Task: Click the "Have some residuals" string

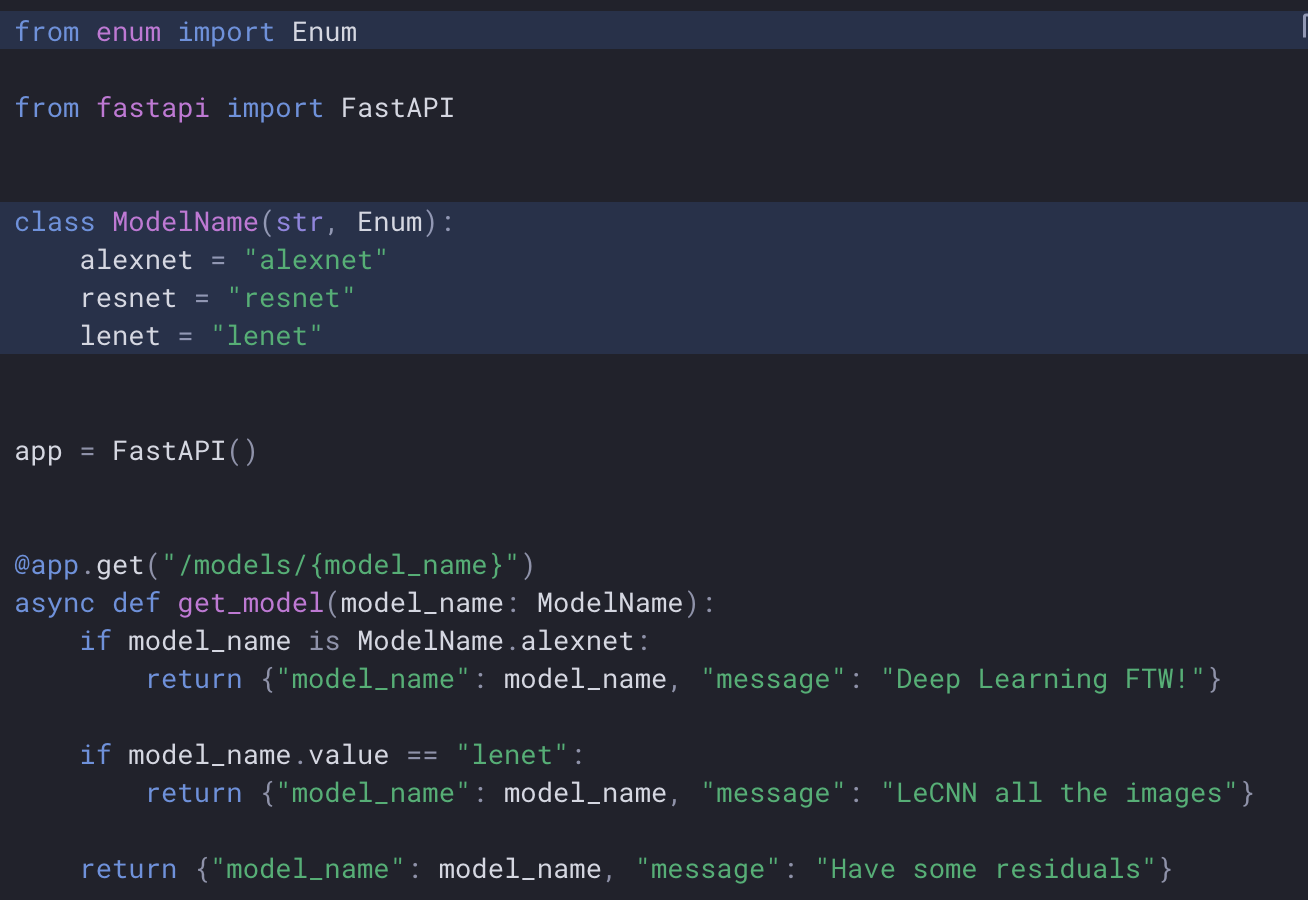Action: coord(986,869)
